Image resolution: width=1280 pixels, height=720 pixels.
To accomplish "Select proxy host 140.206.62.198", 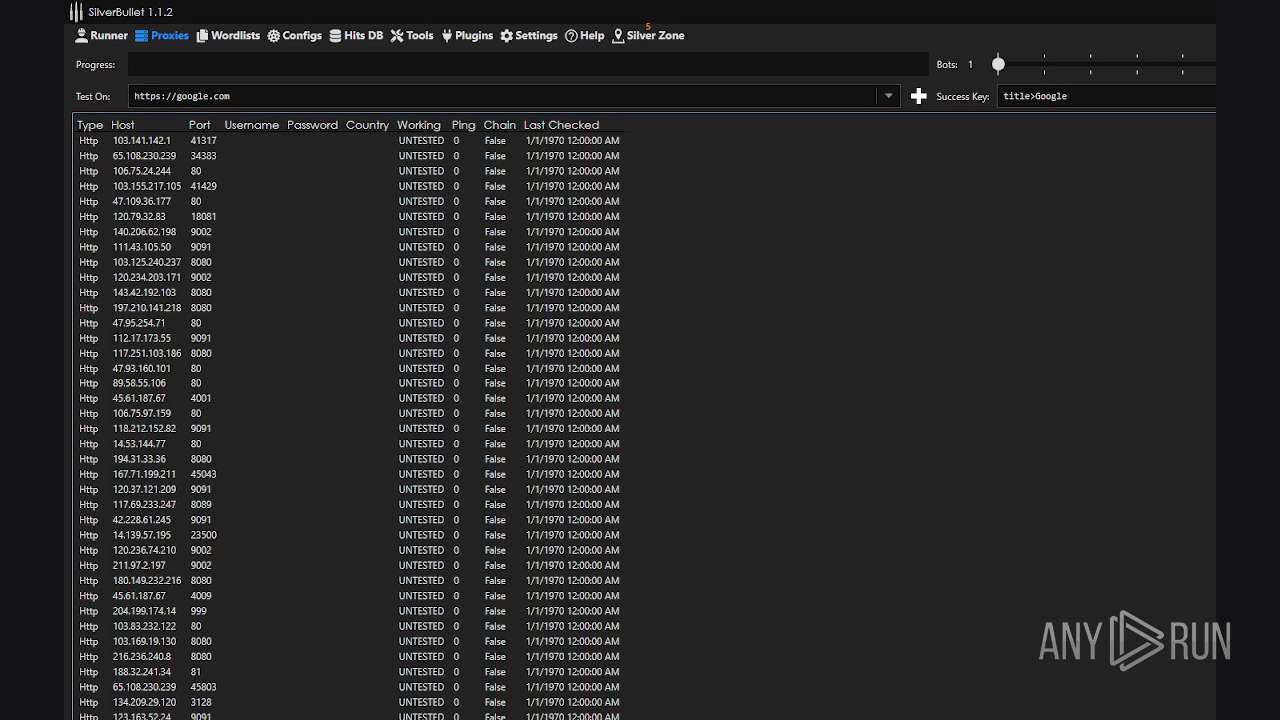I will tap(144, 232).
